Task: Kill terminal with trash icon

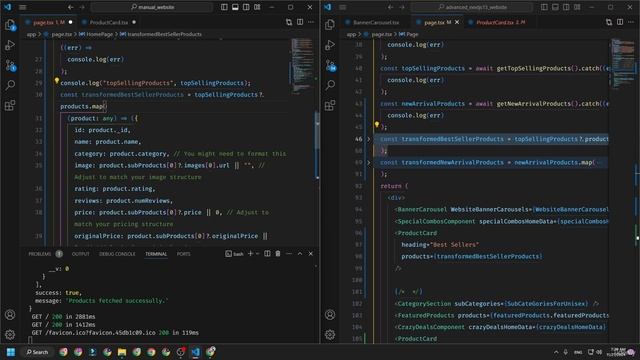Action: pos(278,253)
